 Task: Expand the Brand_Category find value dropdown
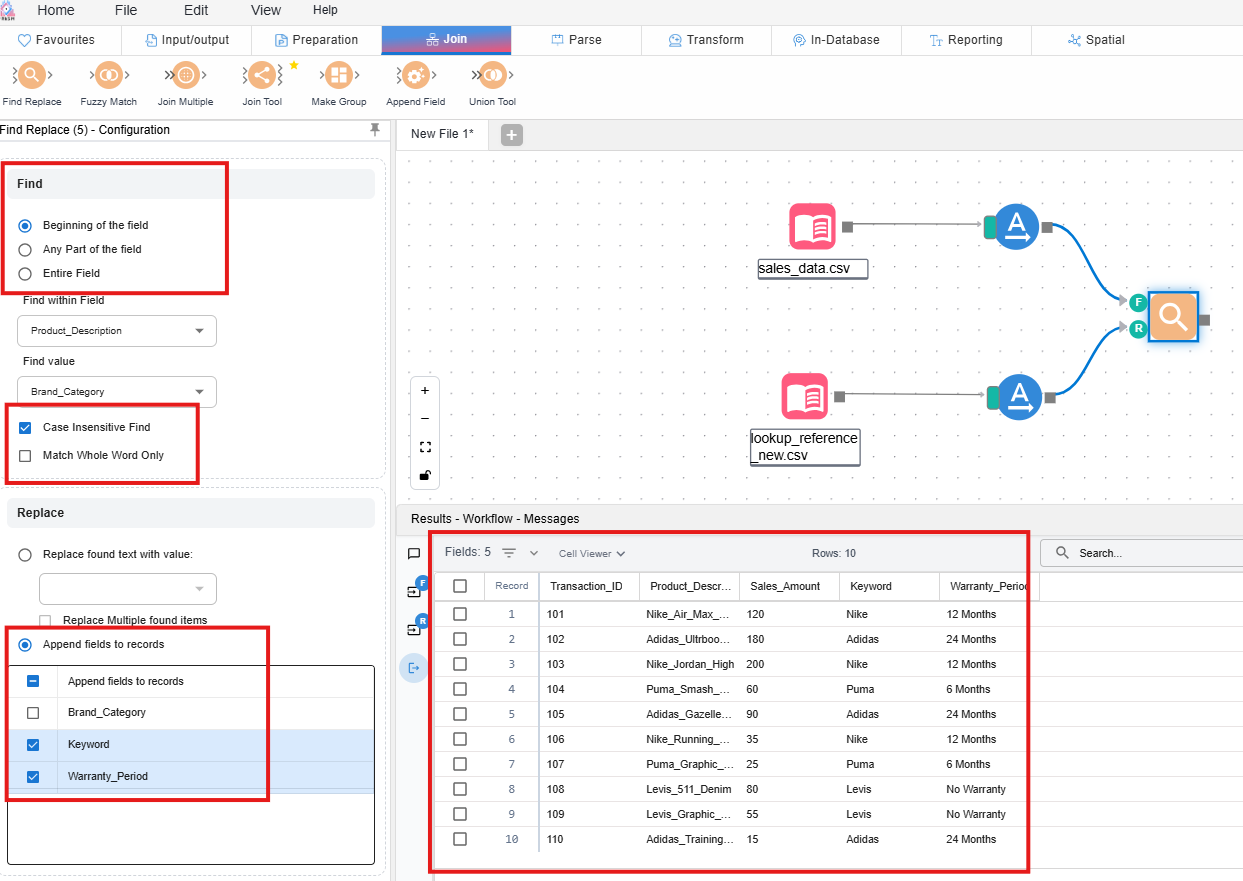tap(117, 392)
